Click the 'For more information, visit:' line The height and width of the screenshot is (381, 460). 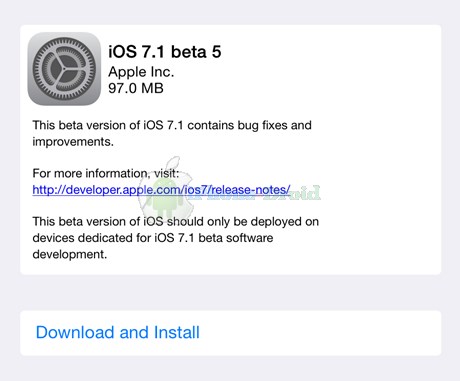(x=106, y=173)
